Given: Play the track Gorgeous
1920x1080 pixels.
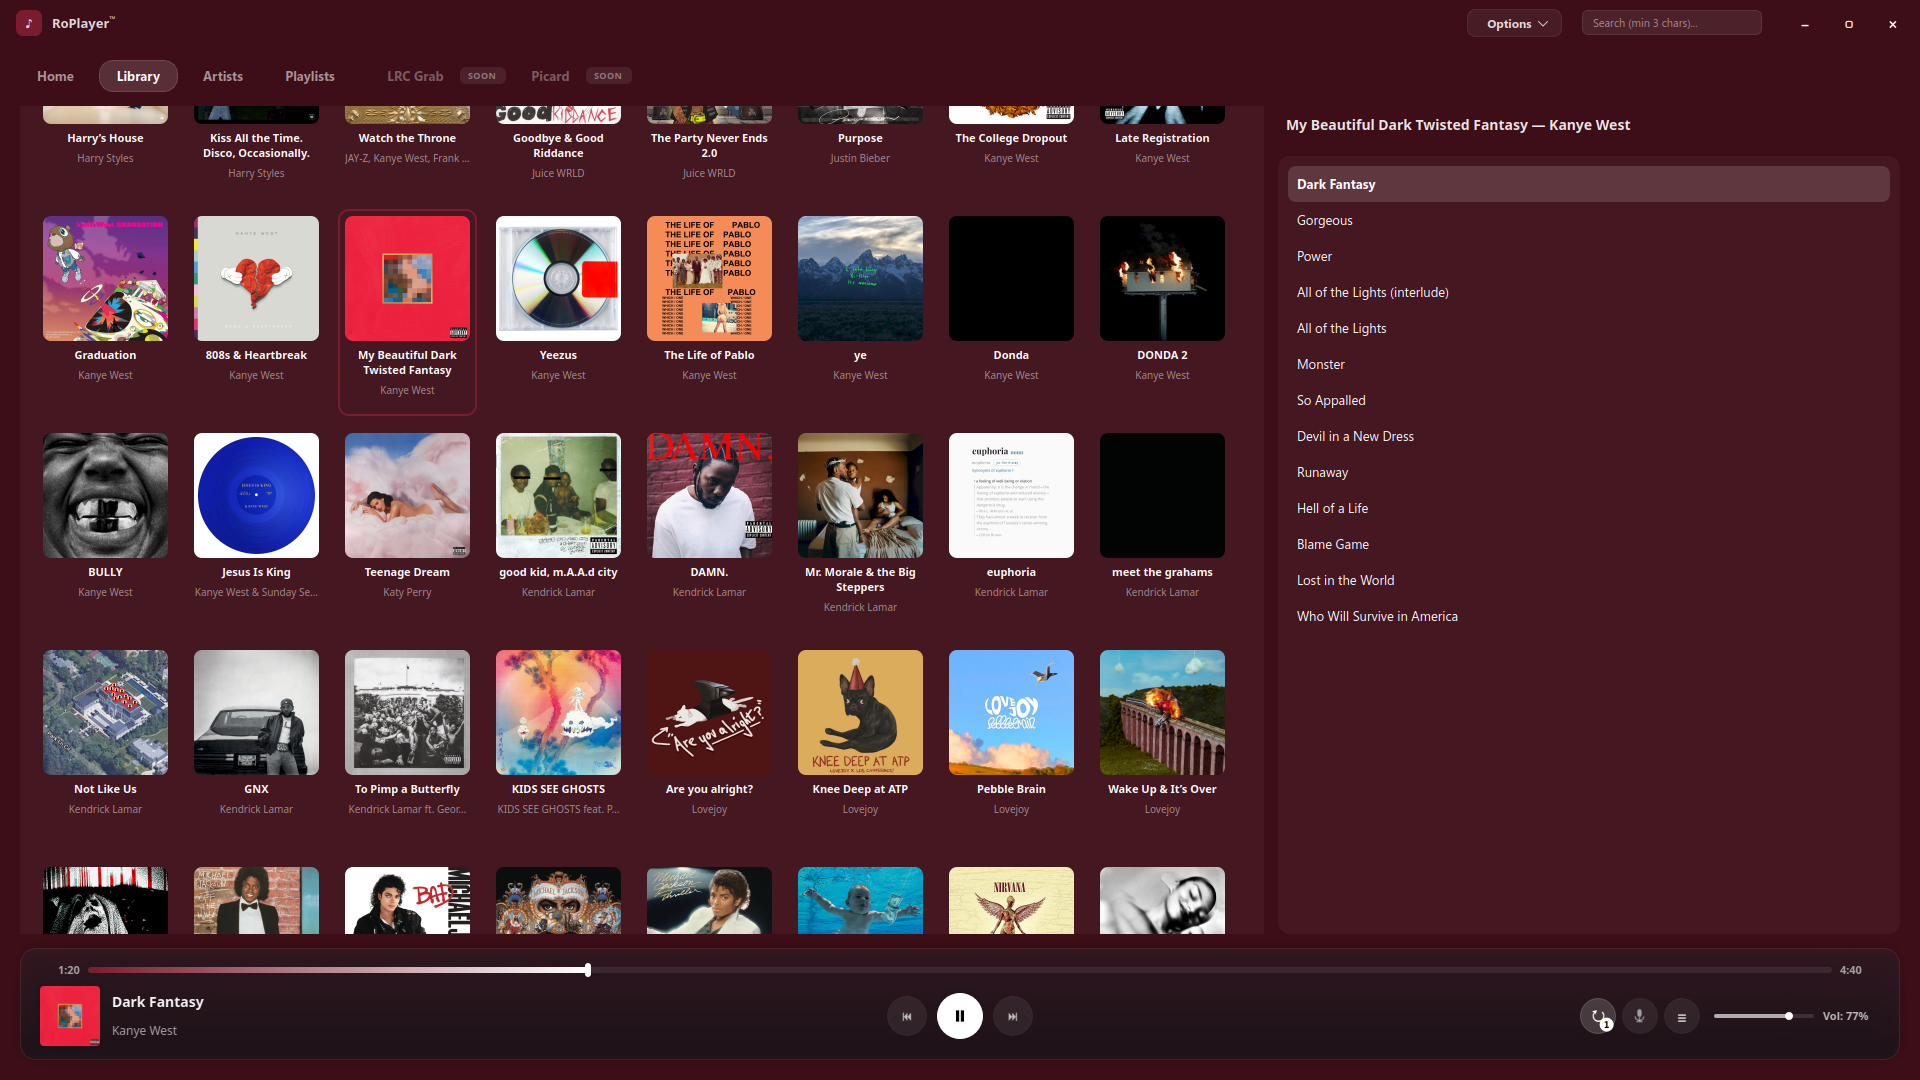Looking at the screenshot, I should [x=1588, y=220].
